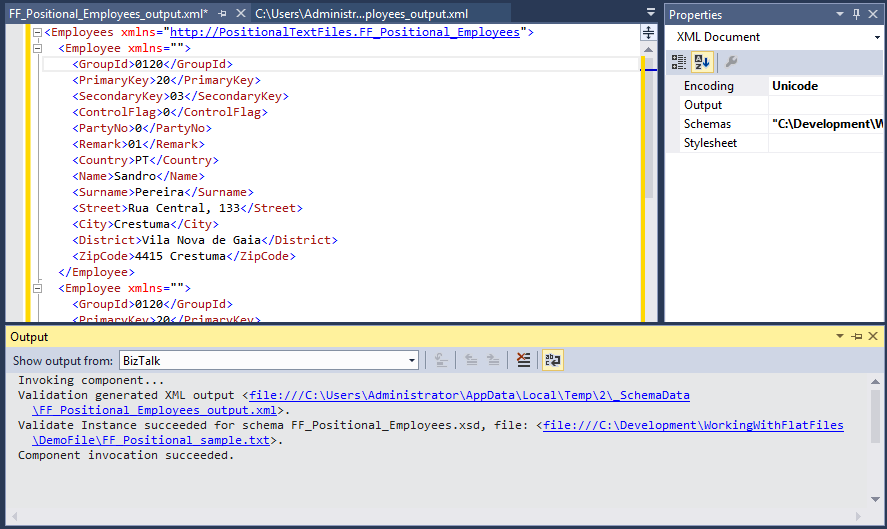This screenshot has height=529, width=887.
Task: Click the ZipCode 4415 Crestuma line
Action: point(184,256)
